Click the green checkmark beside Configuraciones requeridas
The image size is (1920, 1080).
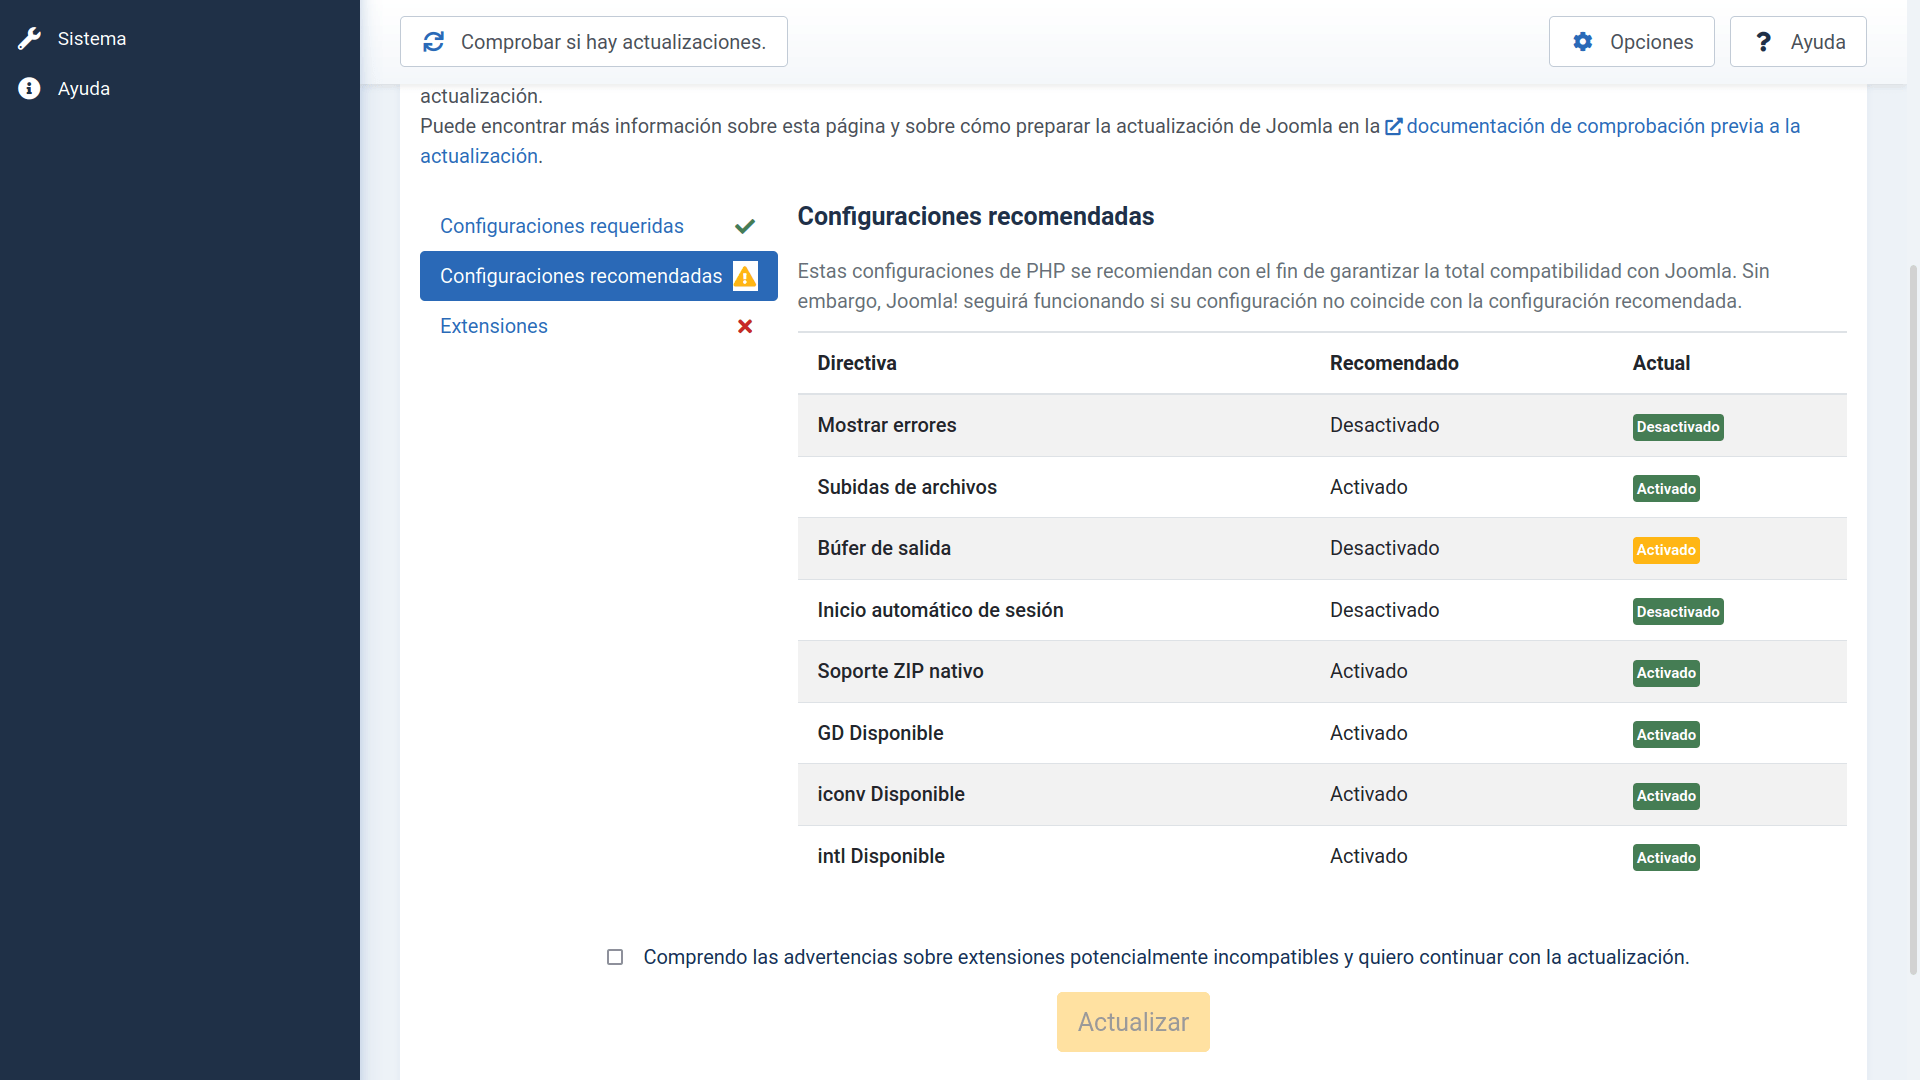click(745, 226)
